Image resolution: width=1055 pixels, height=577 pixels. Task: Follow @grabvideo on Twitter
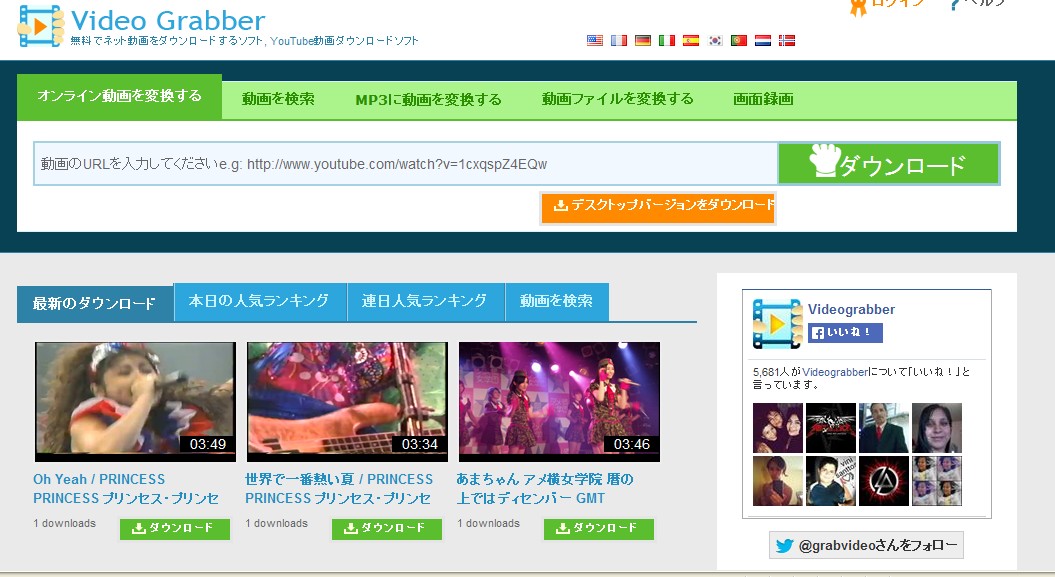point(866,545)
